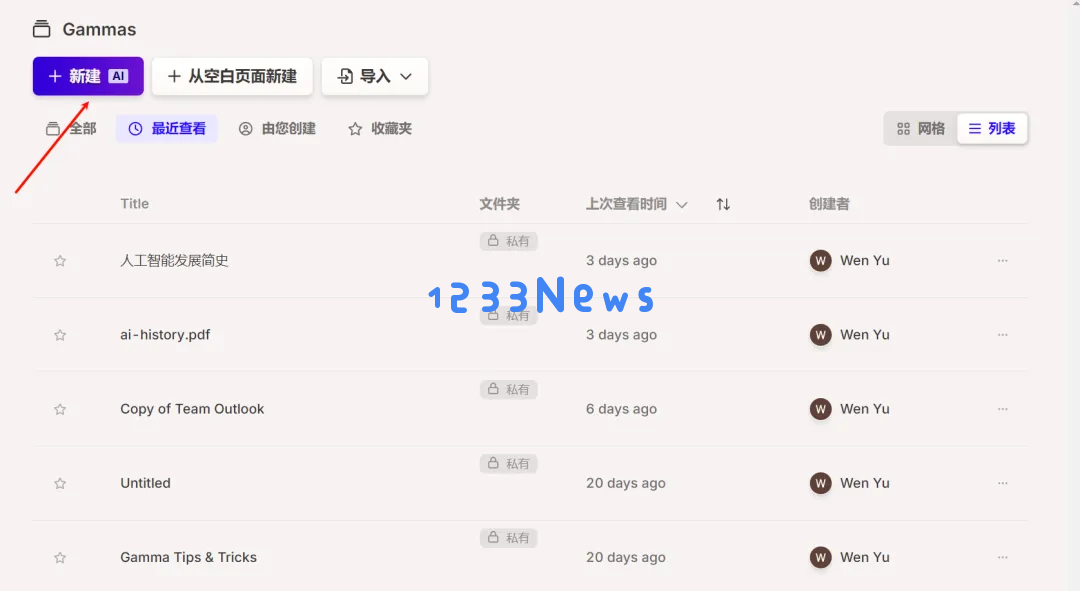Open more options for 人工智能发展简史
This screenshot has height=591, width=1080.
point(1002,260)
